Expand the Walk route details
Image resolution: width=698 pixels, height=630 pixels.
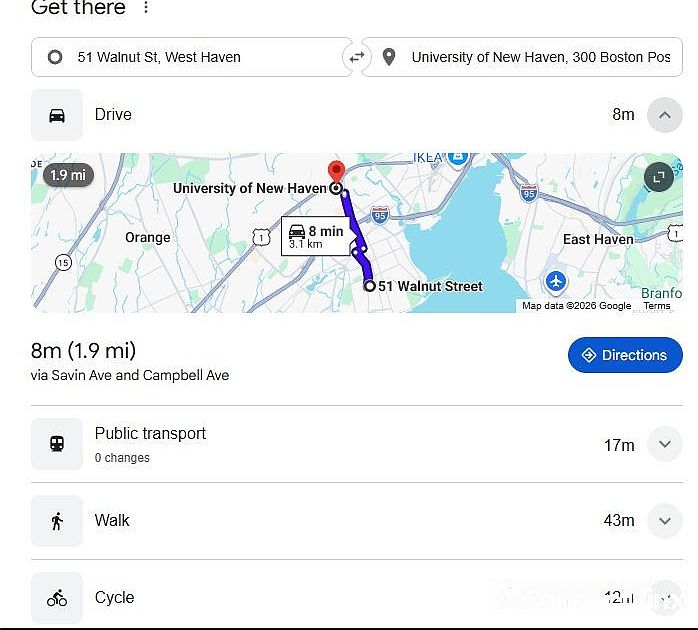point(665,521)
